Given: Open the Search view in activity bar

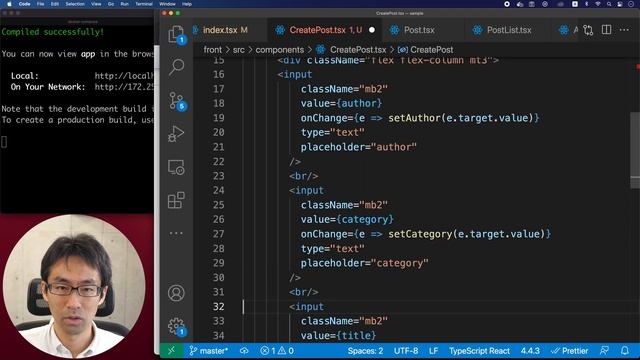Looking at the screenshot, I should coord(176,67).
